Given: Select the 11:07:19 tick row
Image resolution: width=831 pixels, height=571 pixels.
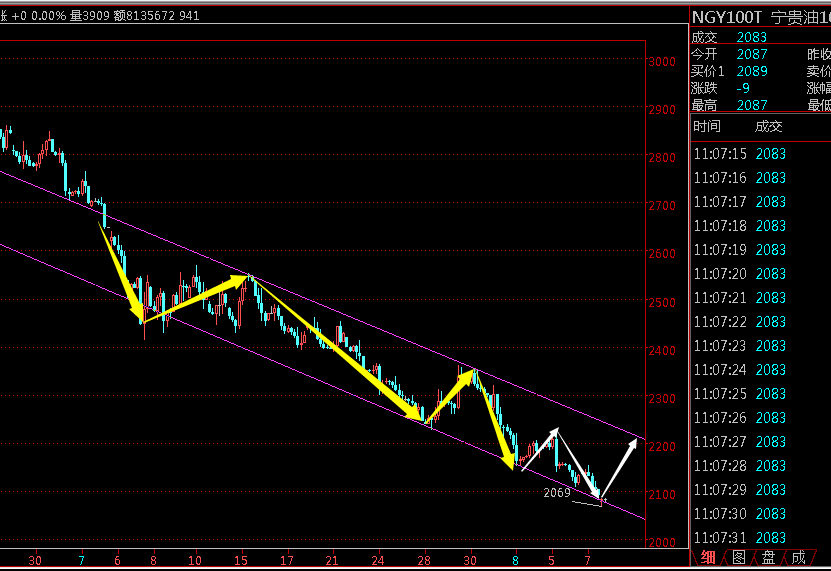Looking at the screenshot, I should [x=740, y=250].
